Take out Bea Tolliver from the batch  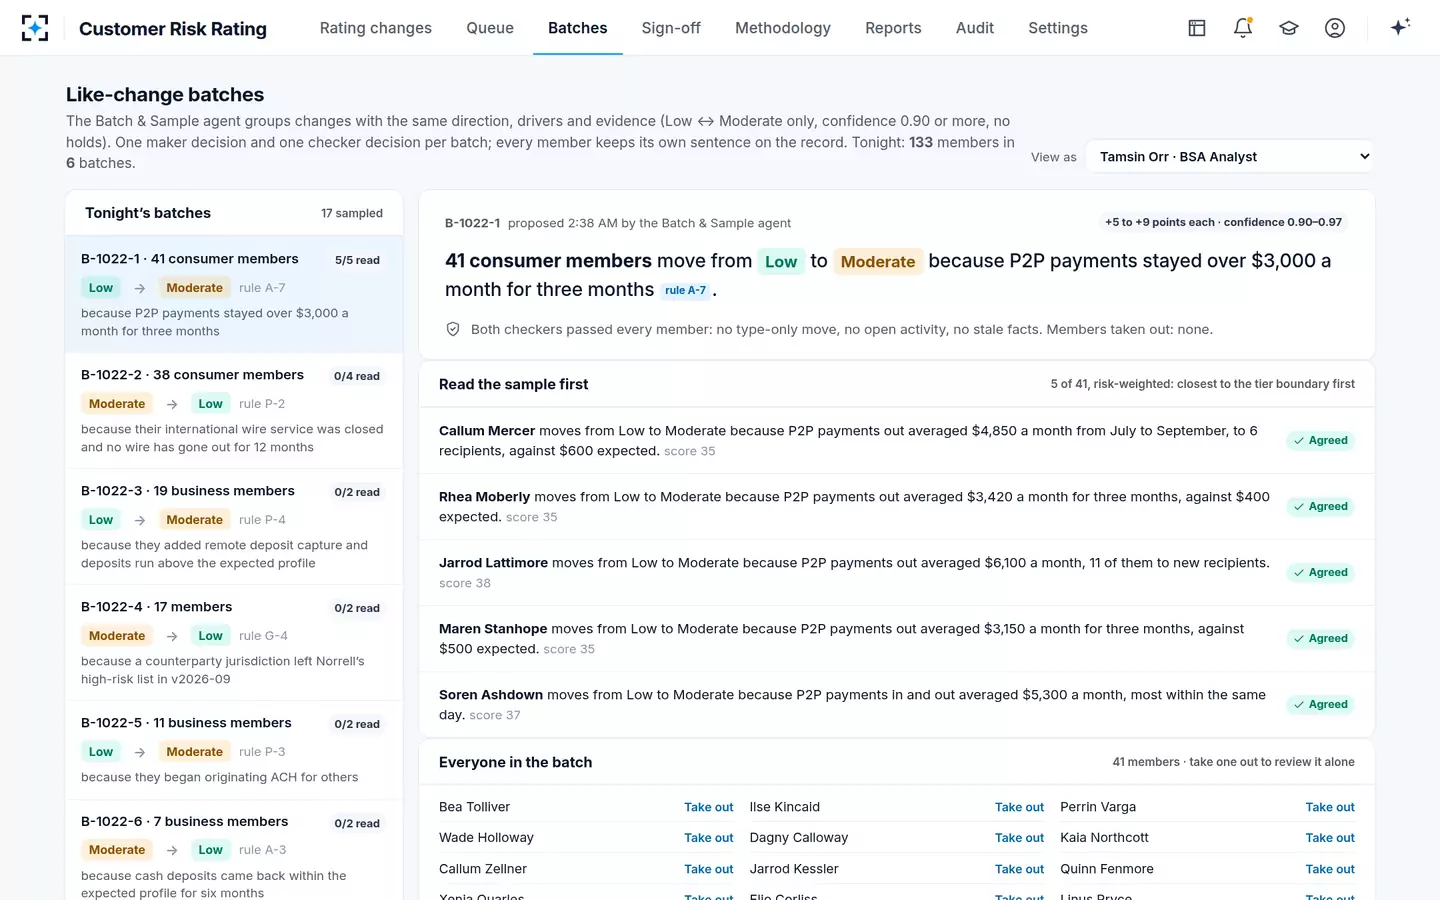click(x=709, y=808)
